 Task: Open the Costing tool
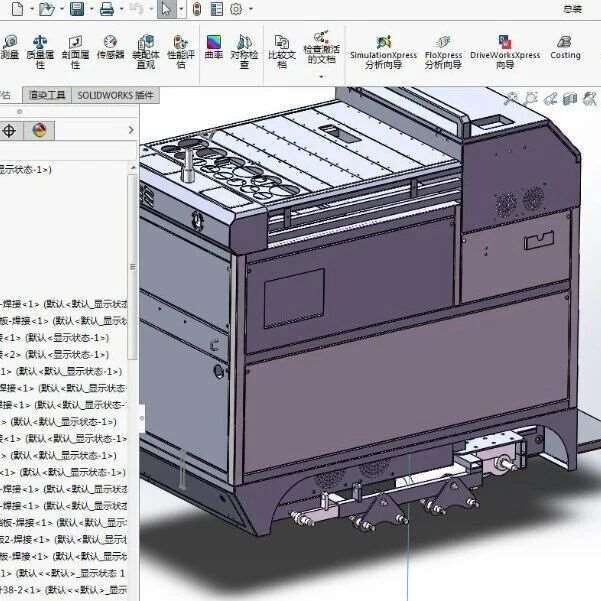[565, 48]
